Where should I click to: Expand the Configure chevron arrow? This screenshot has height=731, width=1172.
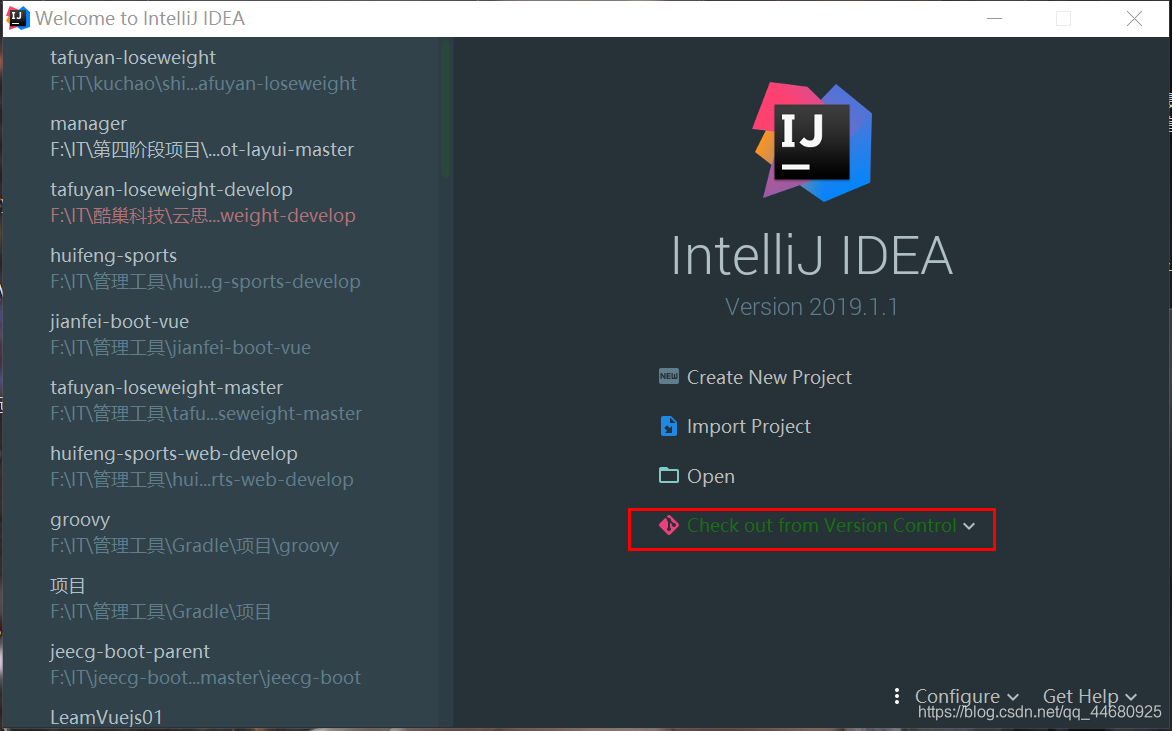click(1013, 697)
